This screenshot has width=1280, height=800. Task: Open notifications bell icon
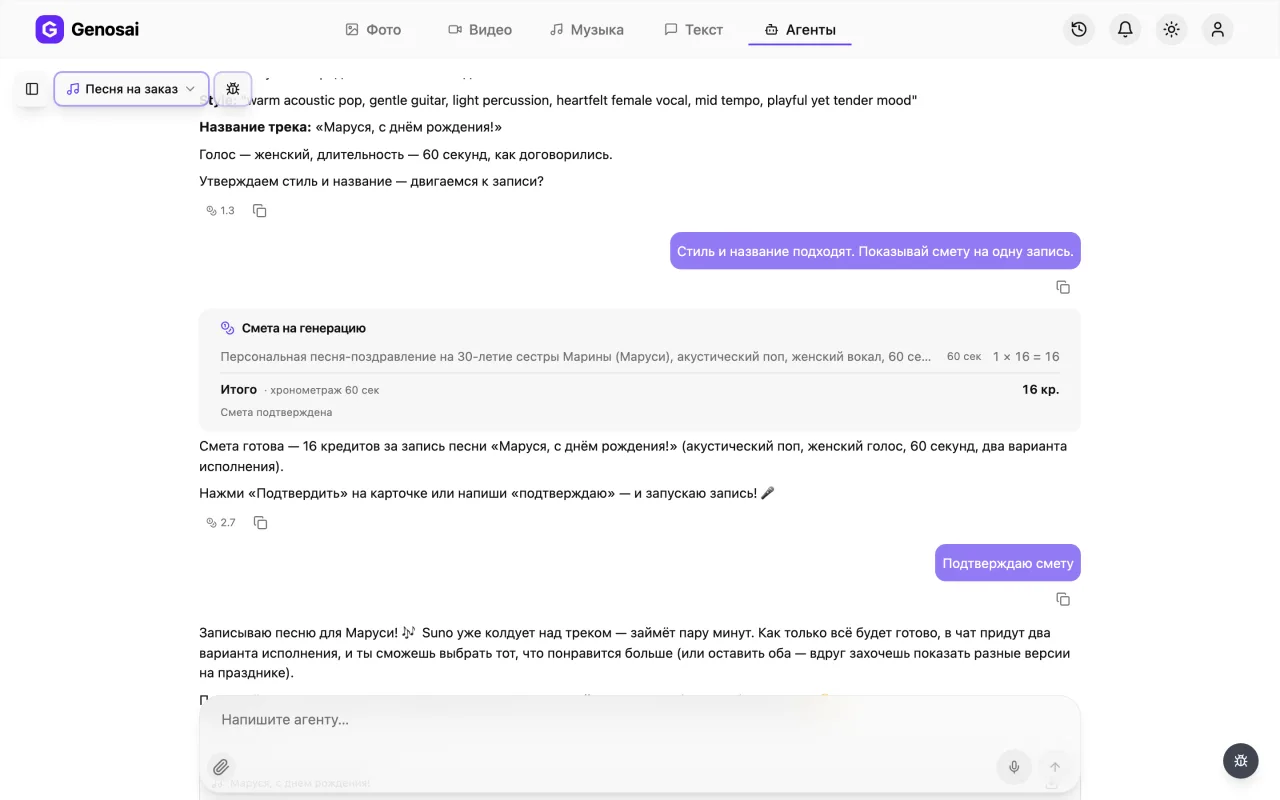[x=1125, y=30]
